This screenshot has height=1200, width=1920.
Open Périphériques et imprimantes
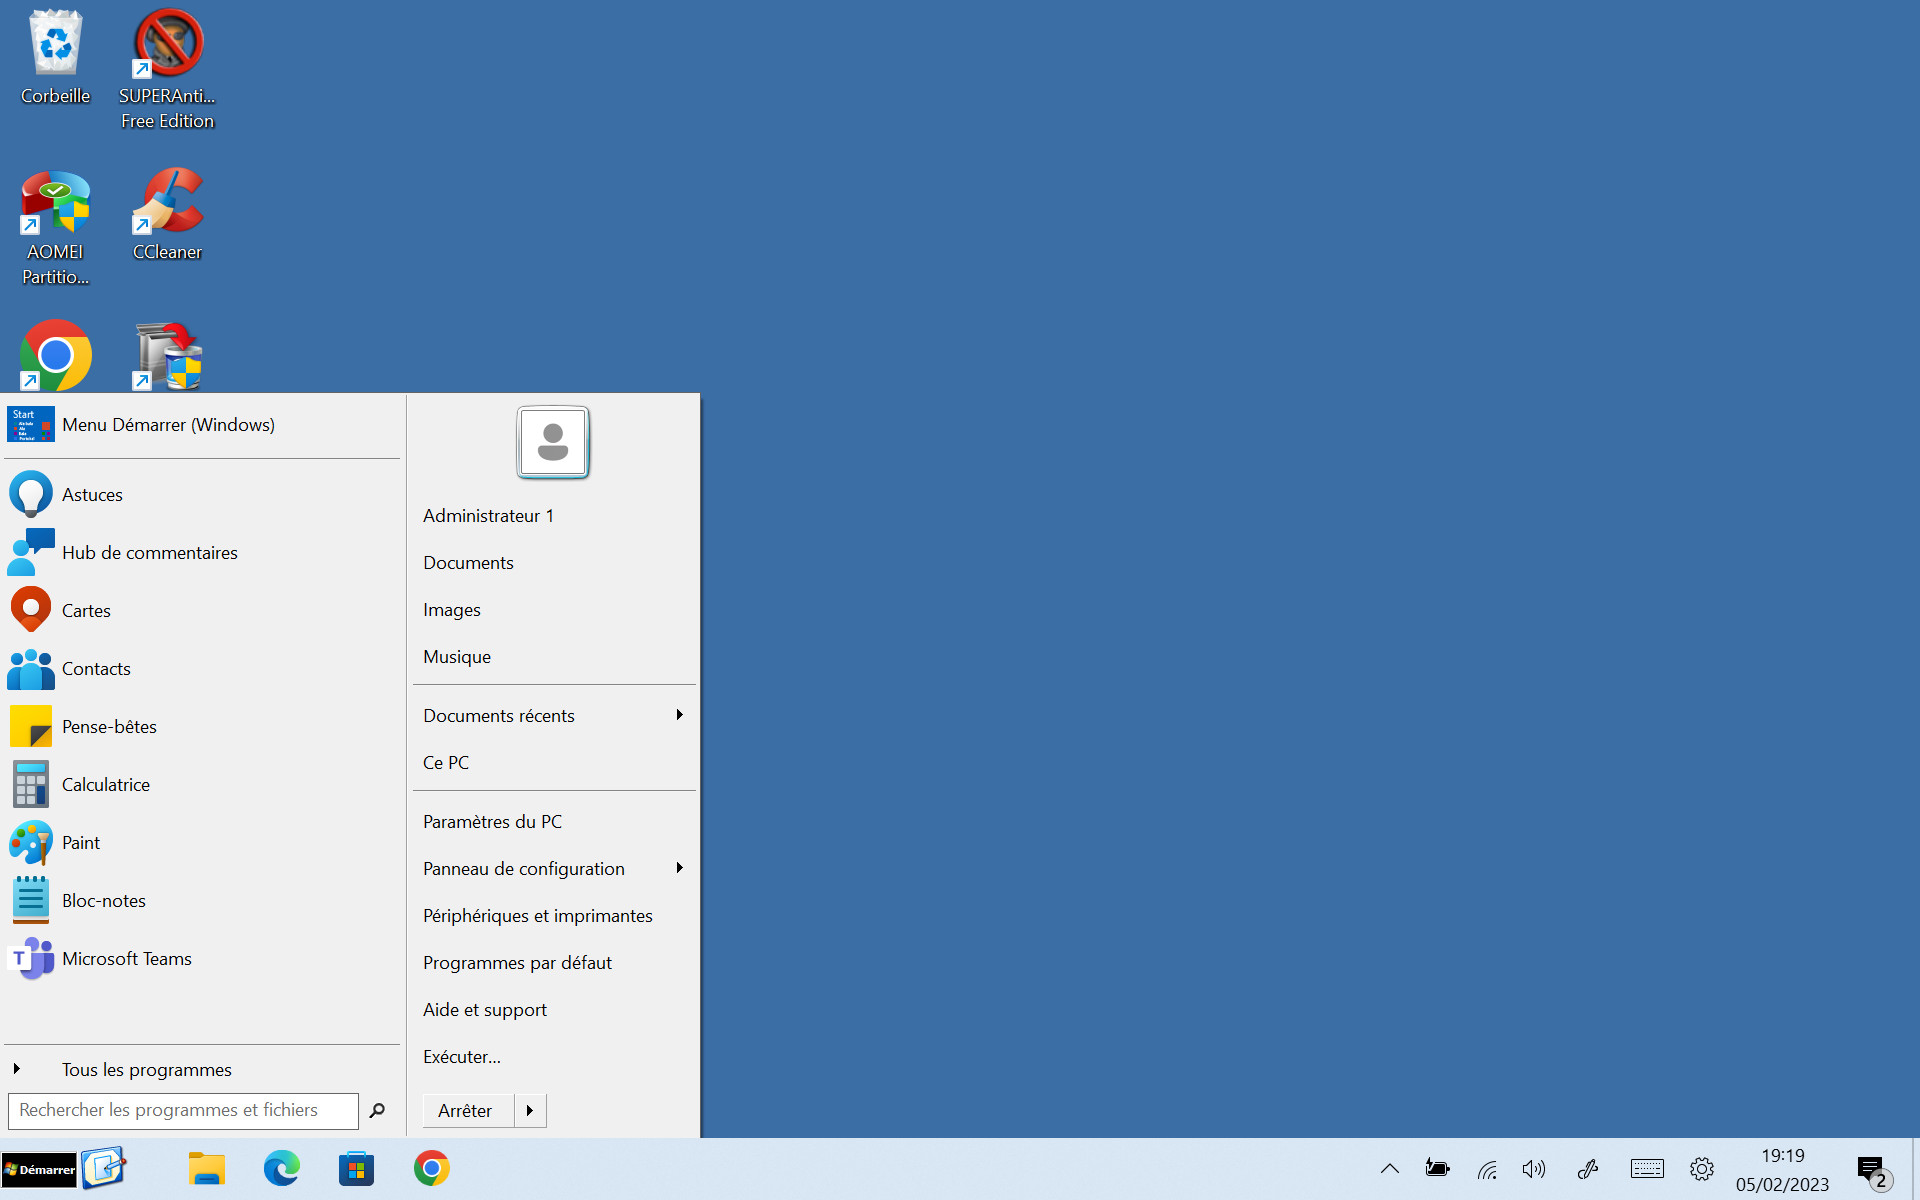[x=554, y=915]
